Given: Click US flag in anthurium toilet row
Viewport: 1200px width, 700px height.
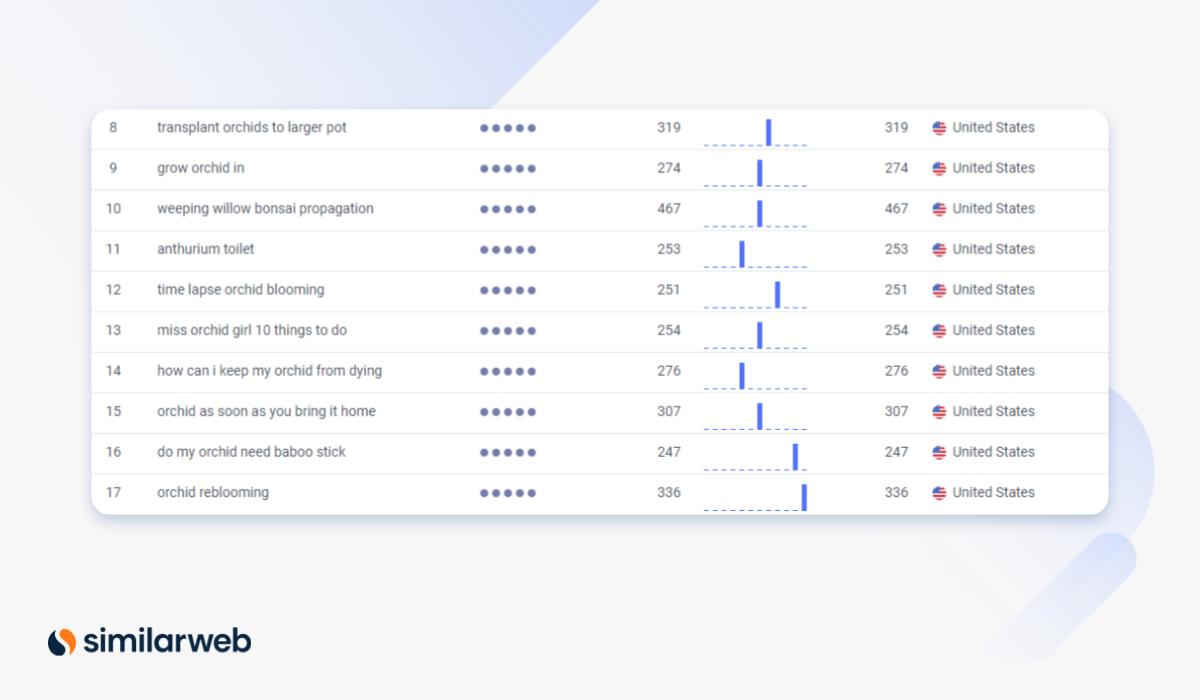Looking at the screenshot, I should pyautogui.click(x=939, y=250).
